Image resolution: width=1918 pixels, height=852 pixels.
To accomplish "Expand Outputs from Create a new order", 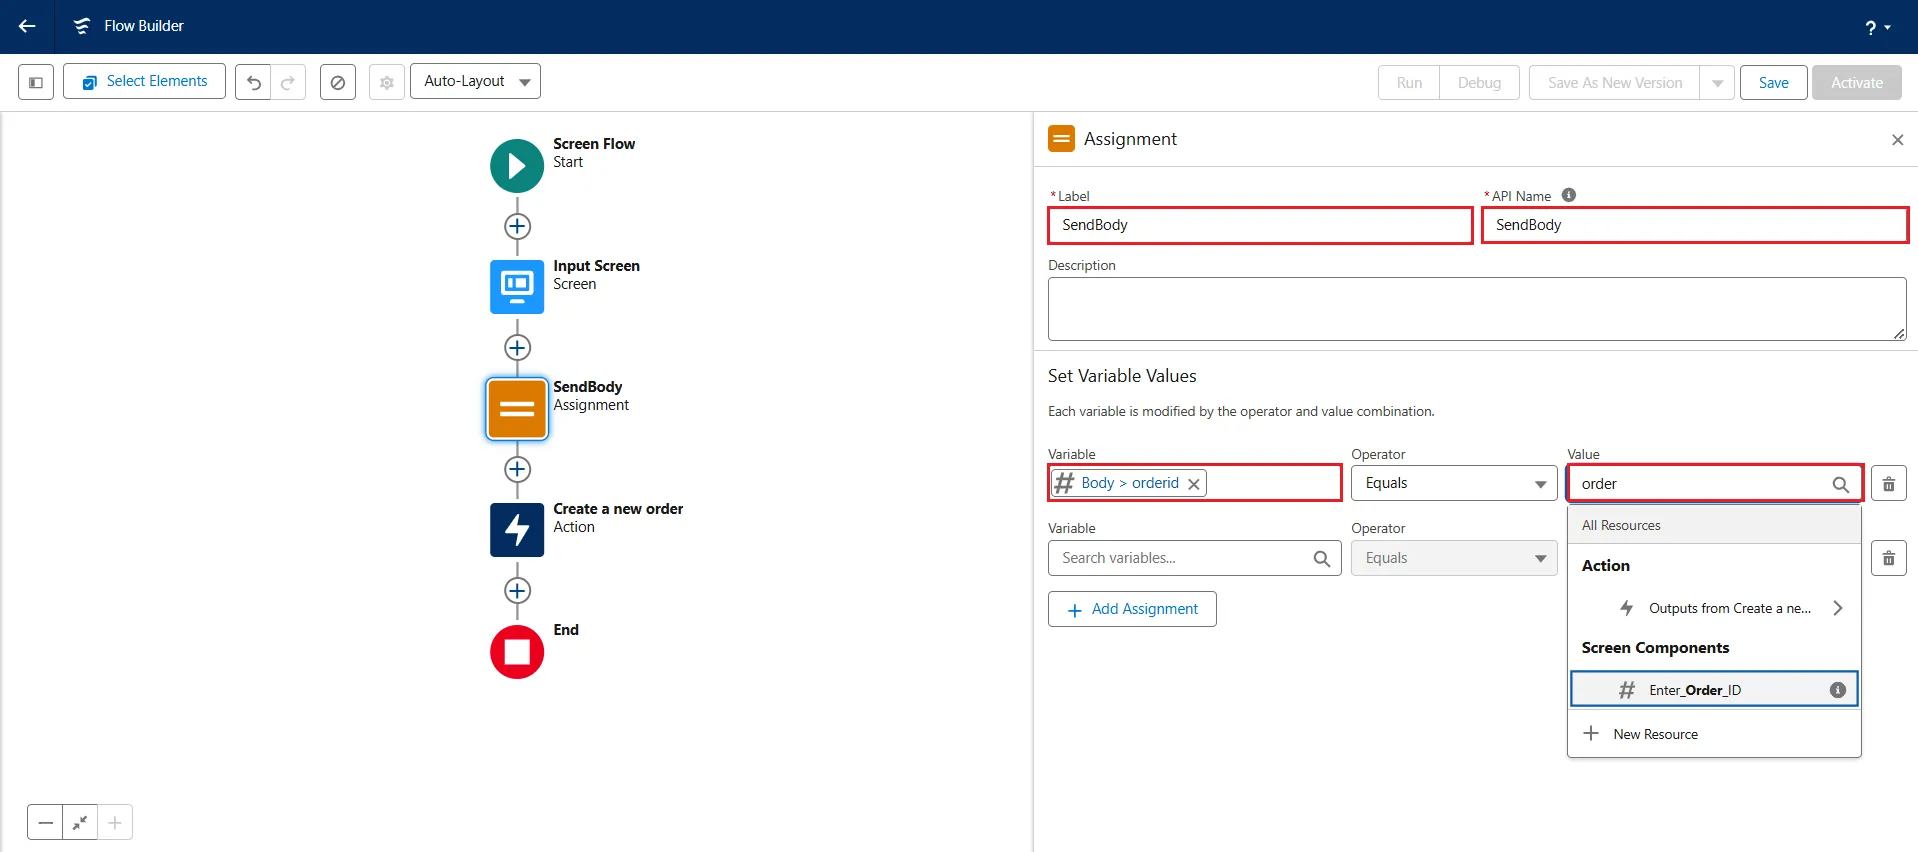I will point(1836,608).
